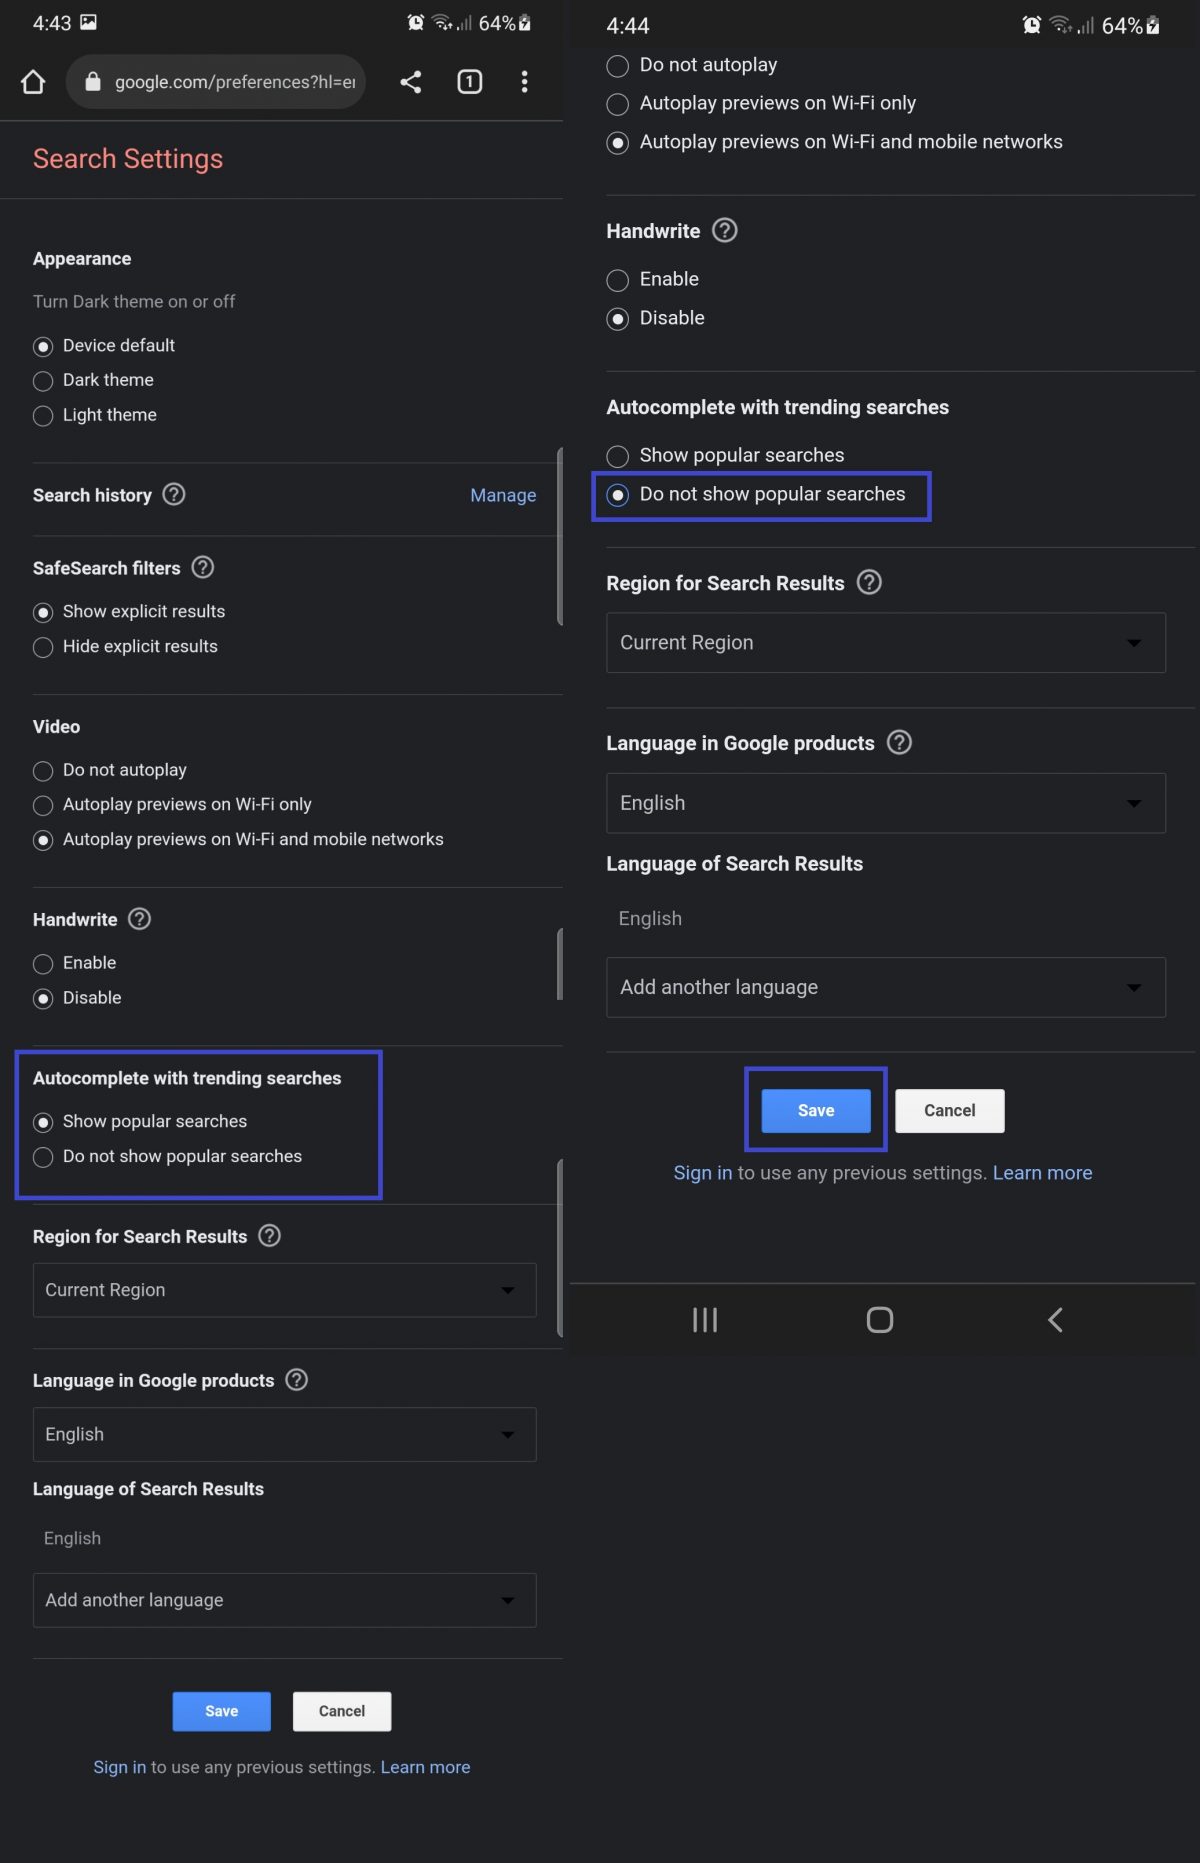The width and height of the screenshot is (1200, 1863).
Task: Expand Current Region dropdown in the 4:44 screenshot
Action: (x=885, y=643)
